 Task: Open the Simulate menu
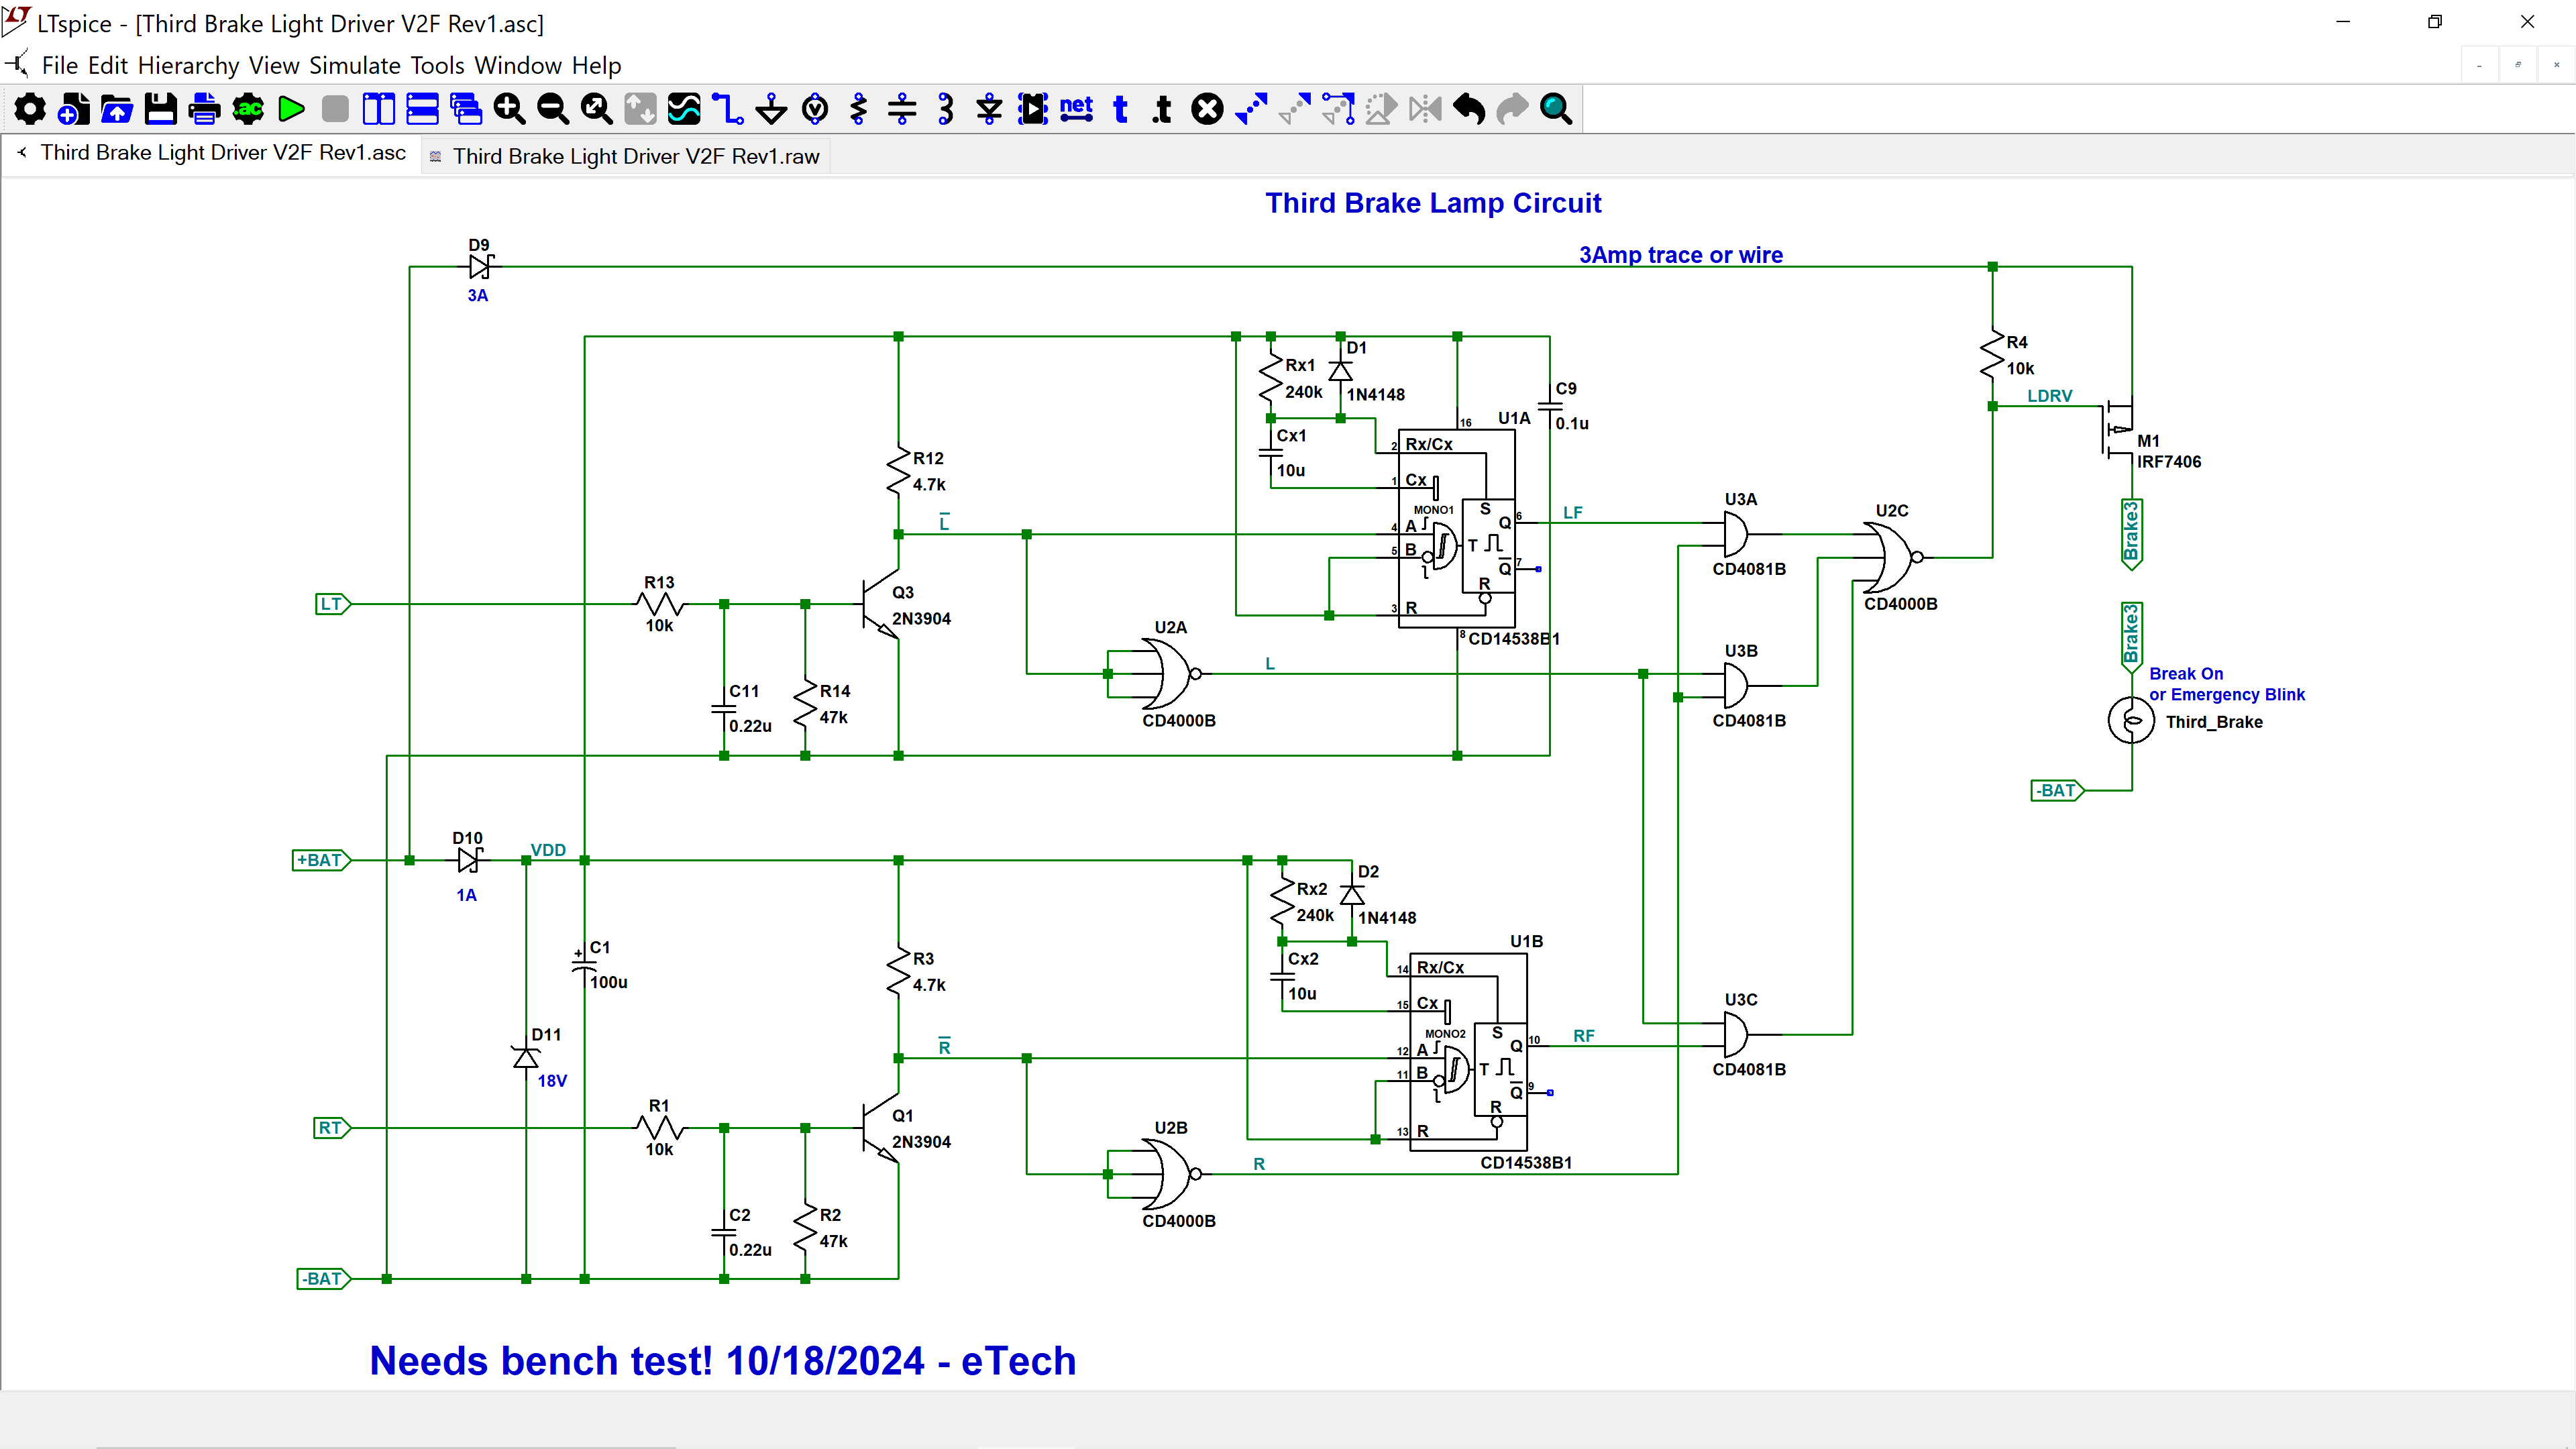(355, 66)
